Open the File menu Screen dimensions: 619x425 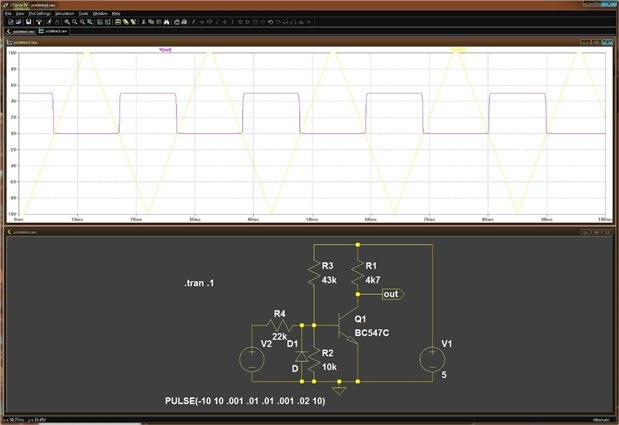click(x=7, y=13)
